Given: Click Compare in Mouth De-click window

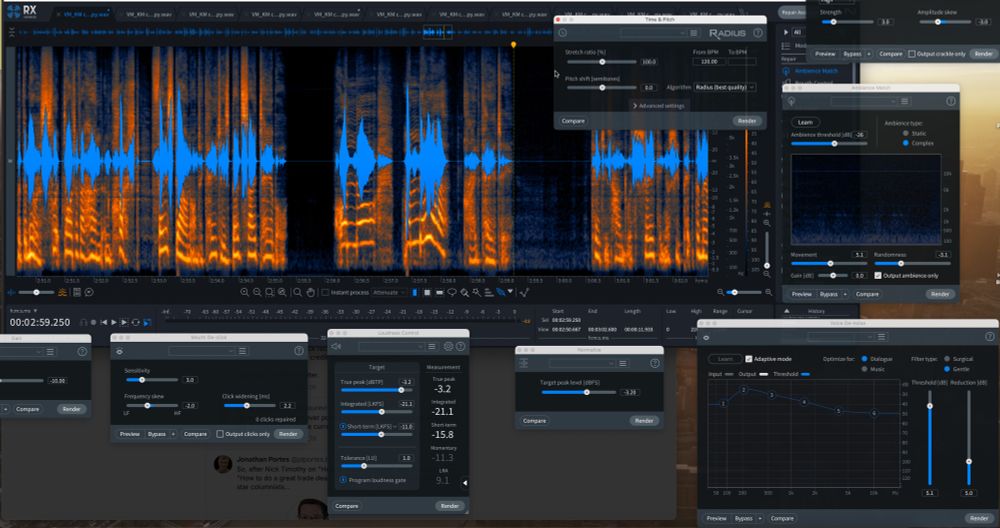Looking at the screenshot, I should tap(195, 434).
